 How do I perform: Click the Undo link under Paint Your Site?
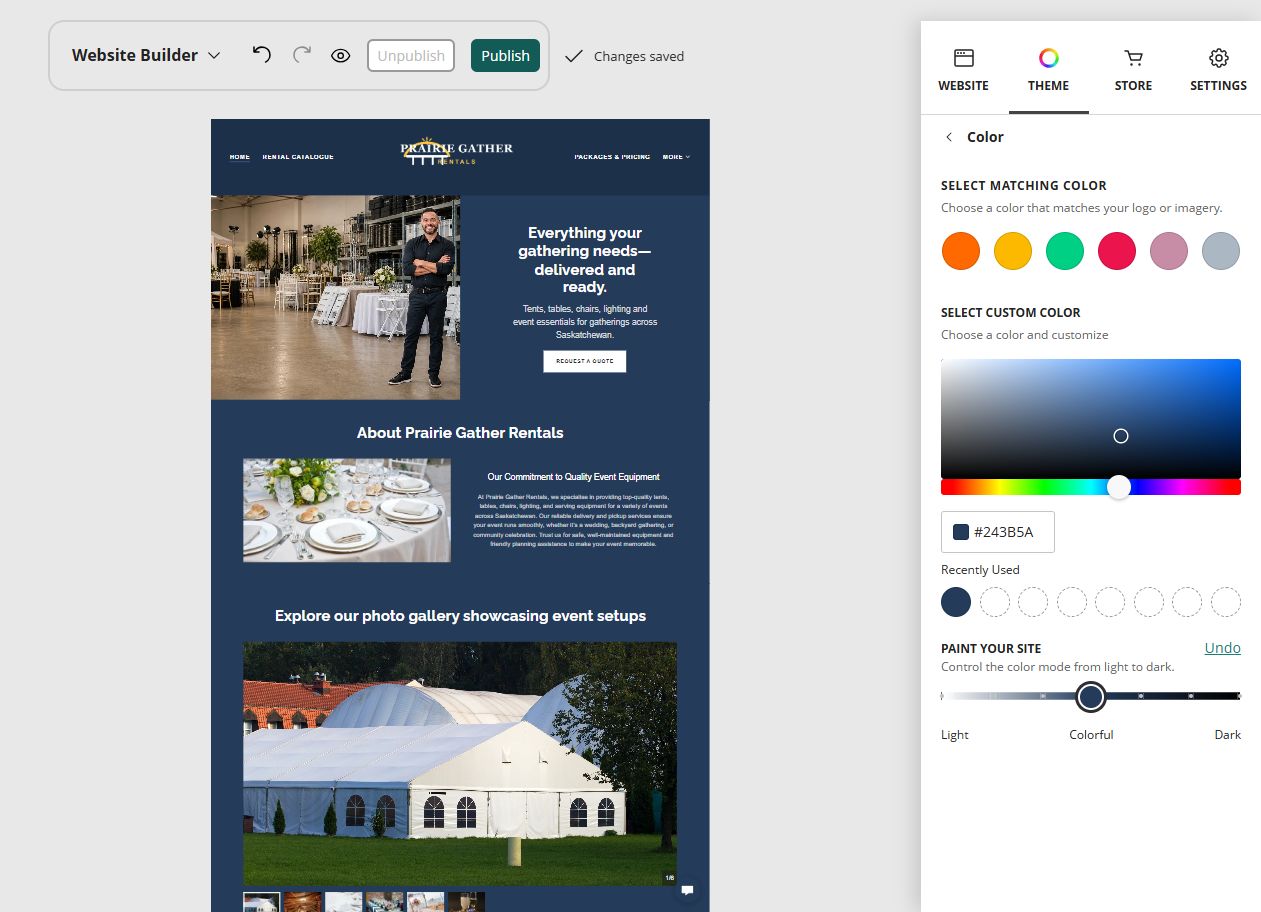click(1222, 648)
